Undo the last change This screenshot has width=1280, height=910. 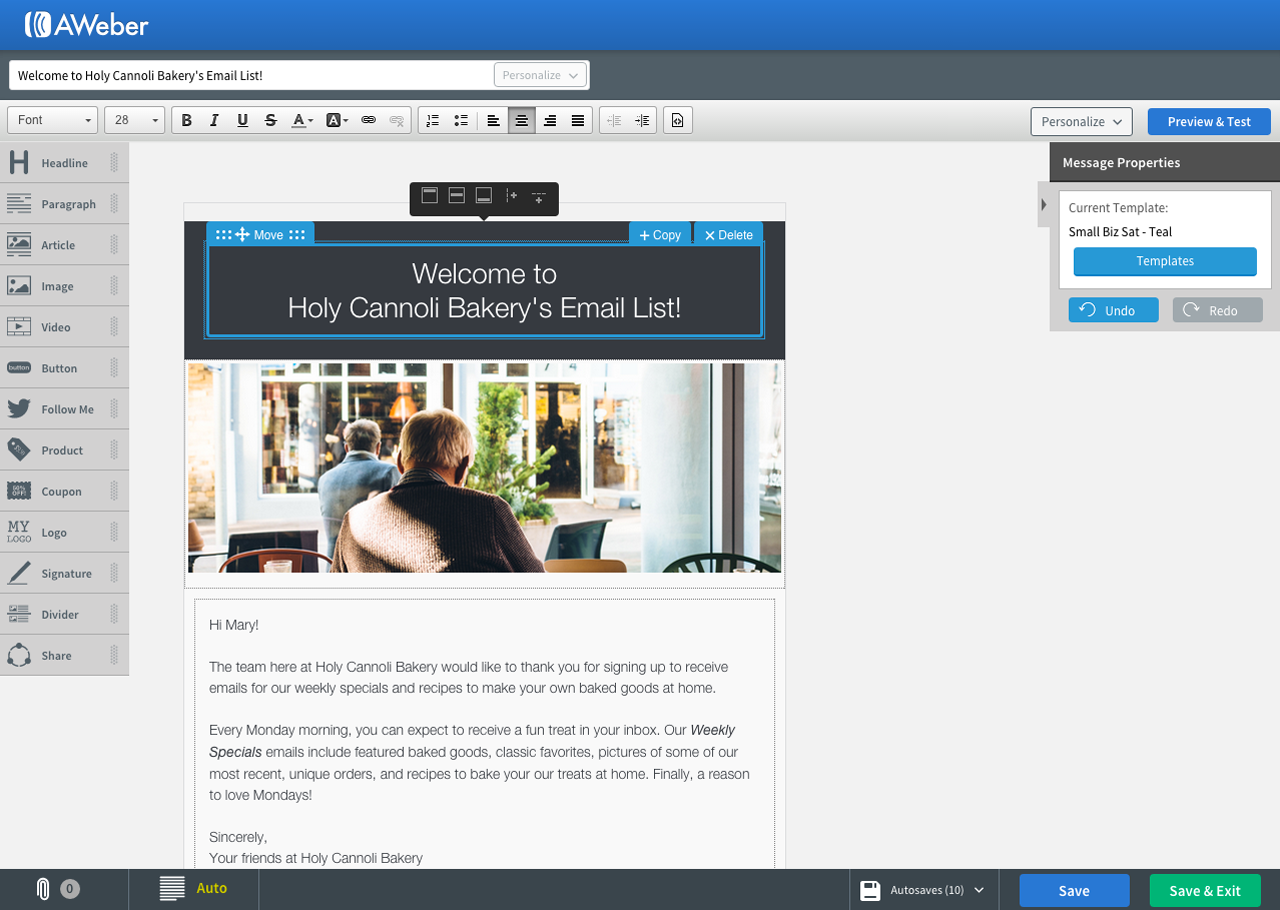click(1113, 310)
